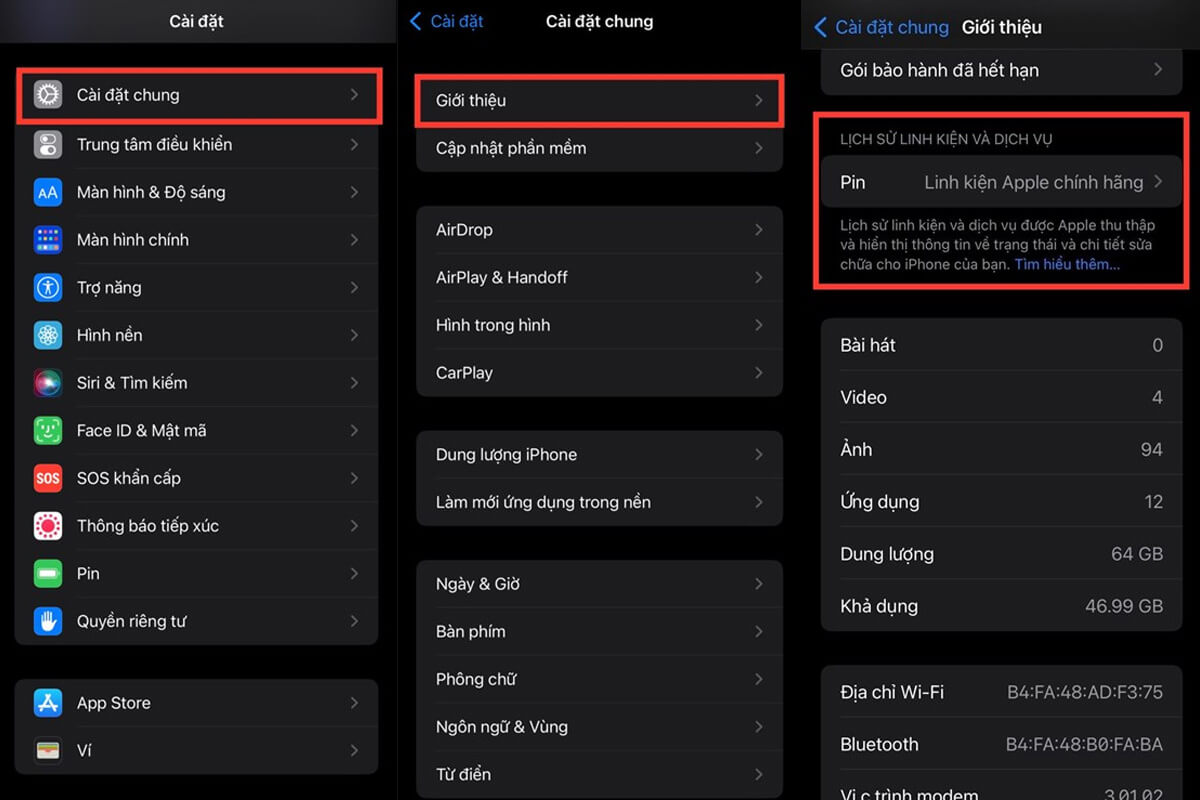Select Khả dụng 46.99 GB row
This screenshot has height=800, width=1200.
click(1001, 606)
